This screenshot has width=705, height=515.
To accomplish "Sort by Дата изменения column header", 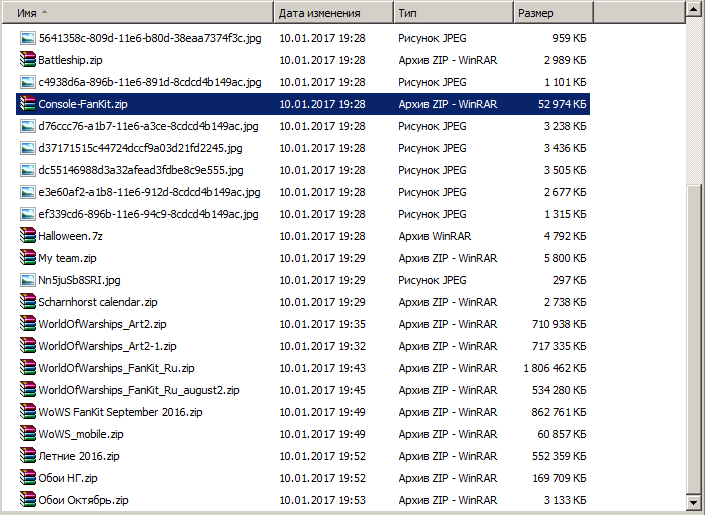I will pos(334,13).
